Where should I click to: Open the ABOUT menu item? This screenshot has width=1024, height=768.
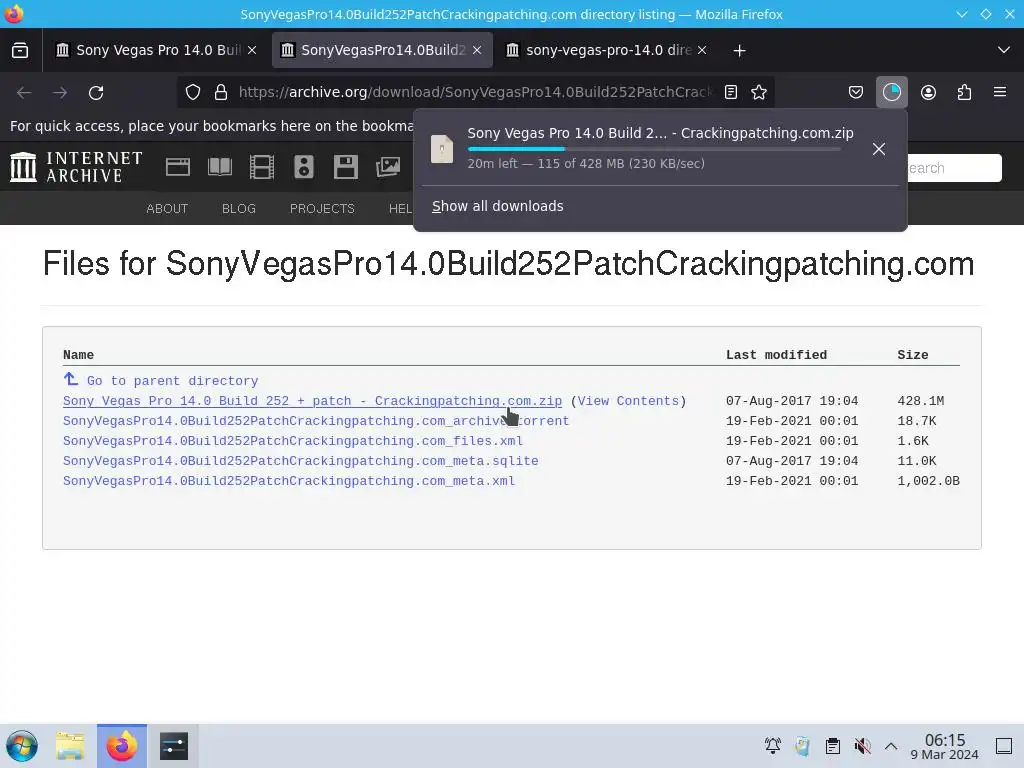(167, 208)
